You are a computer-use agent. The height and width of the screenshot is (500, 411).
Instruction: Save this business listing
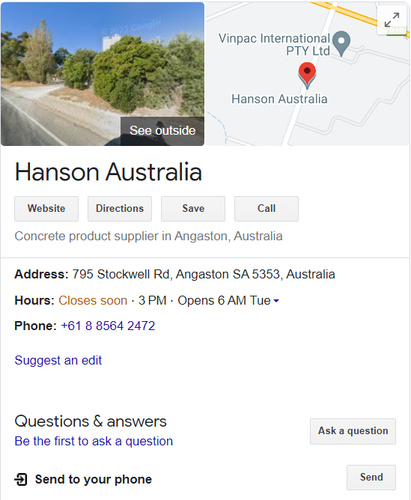coord(193,209)
